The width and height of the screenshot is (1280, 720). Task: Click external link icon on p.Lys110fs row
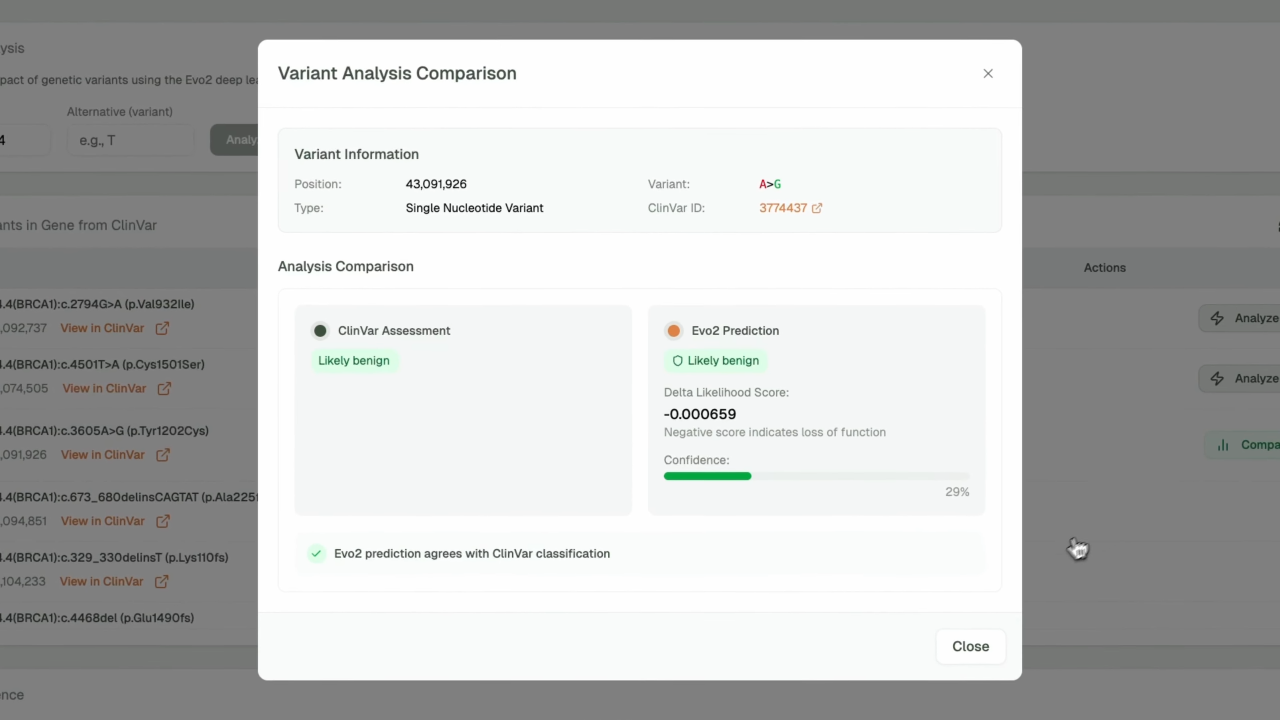coord(162,581)
